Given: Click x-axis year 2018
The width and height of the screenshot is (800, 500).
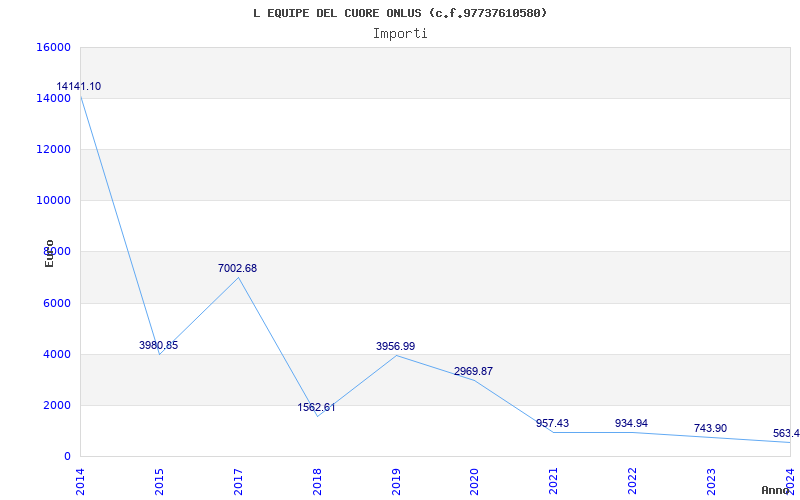Looking at the screenshot, I should click(x=317, y=481).
